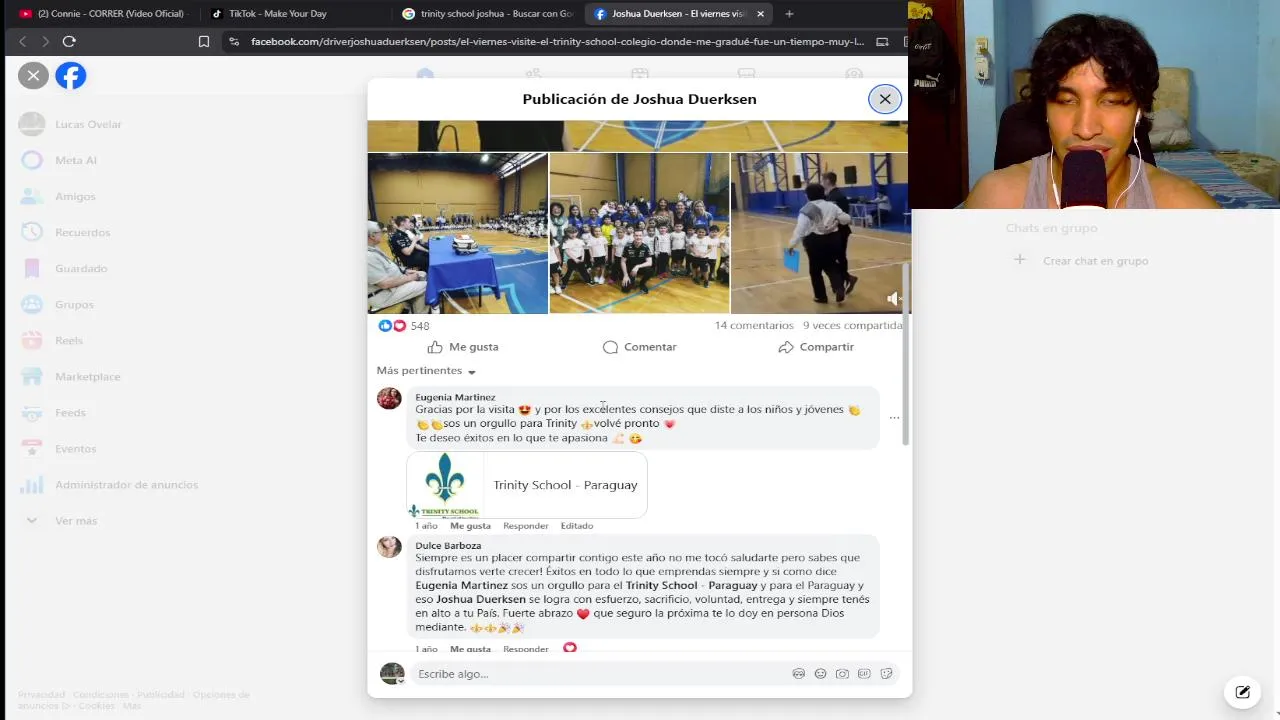Click Me gusta button on the post
The width and height of the screenshot is (1280, 720).
[463, 347]
